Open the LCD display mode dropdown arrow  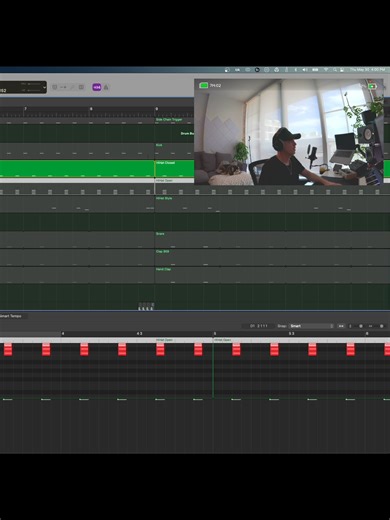click(x=44, y=87)
